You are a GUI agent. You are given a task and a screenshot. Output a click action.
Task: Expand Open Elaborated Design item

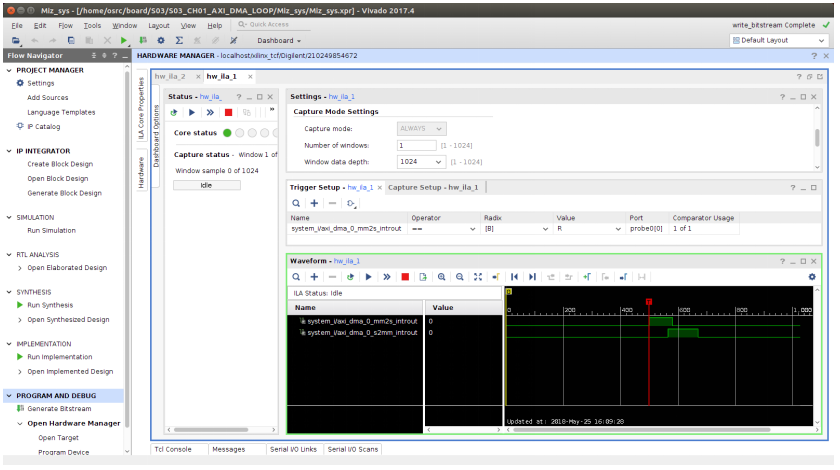(20, 268)
